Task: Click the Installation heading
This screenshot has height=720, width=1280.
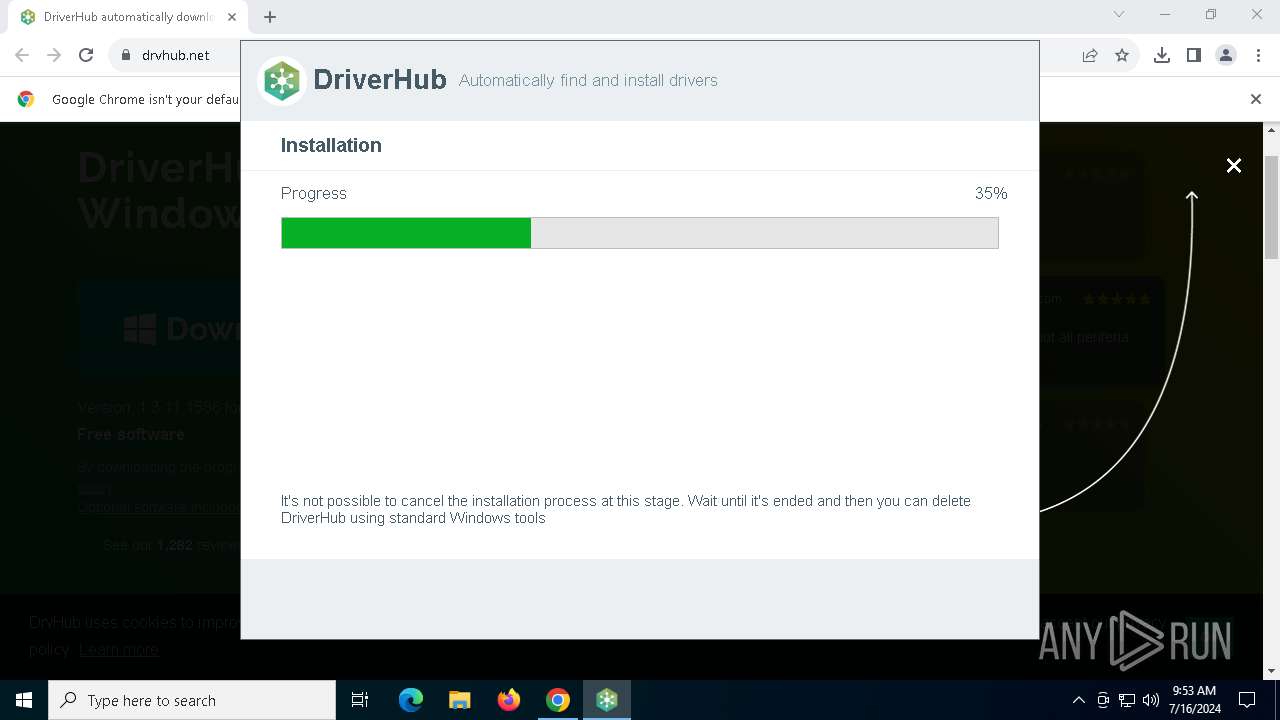Action: (x=331, y=145)
